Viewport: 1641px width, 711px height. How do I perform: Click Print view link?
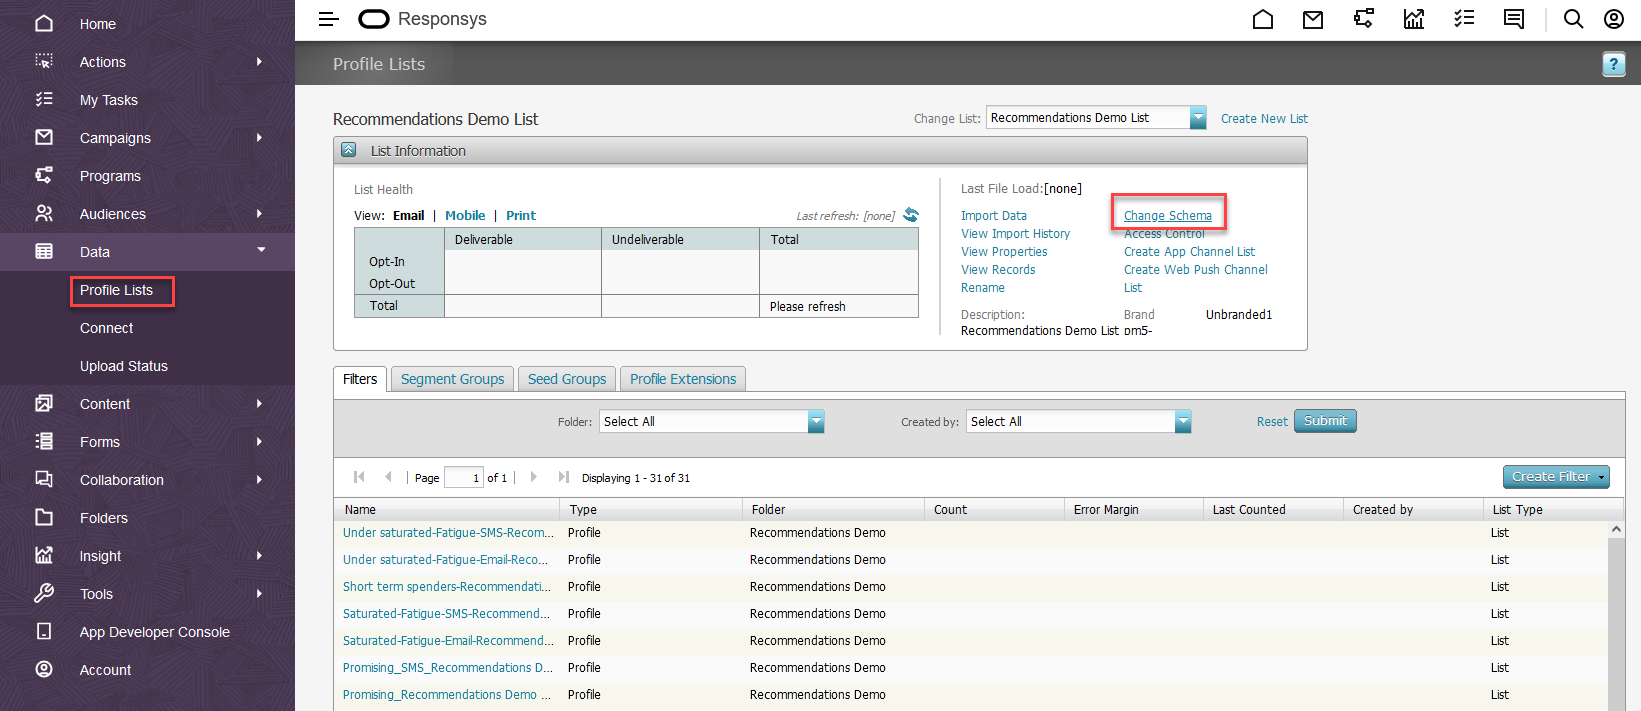(x=520, y=215)
